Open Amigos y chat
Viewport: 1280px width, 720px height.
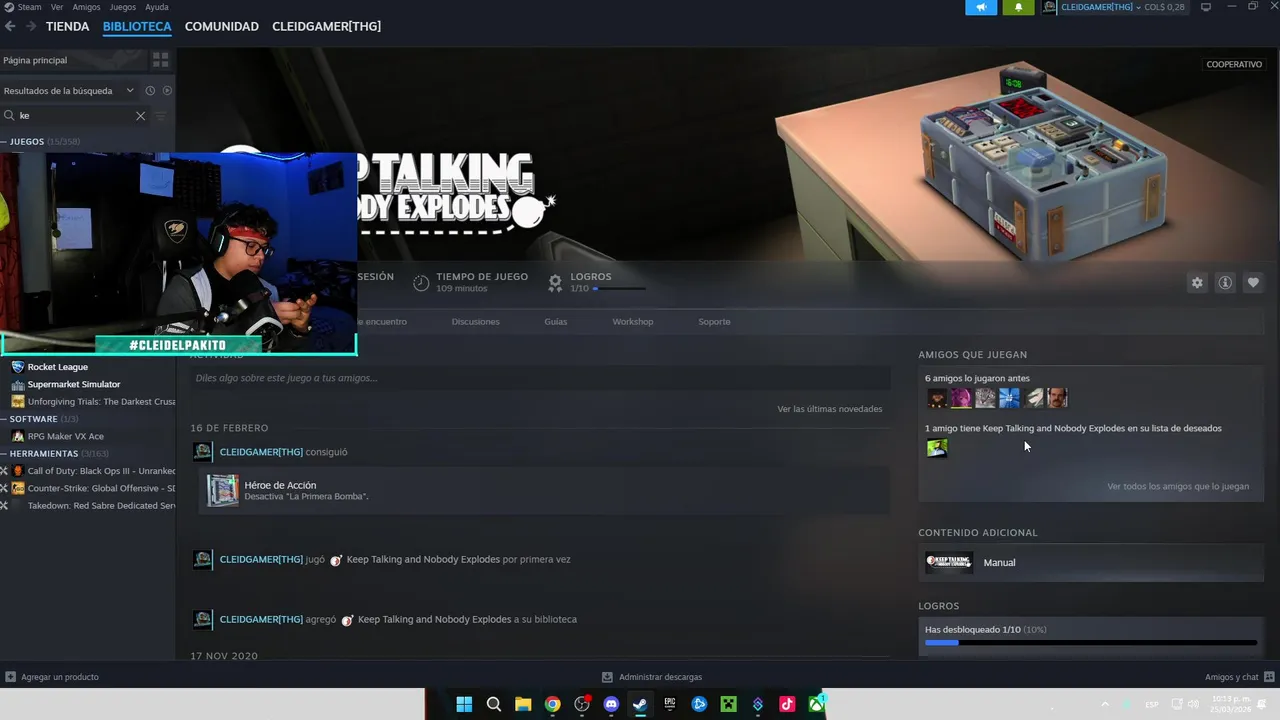click(1232, 677)
